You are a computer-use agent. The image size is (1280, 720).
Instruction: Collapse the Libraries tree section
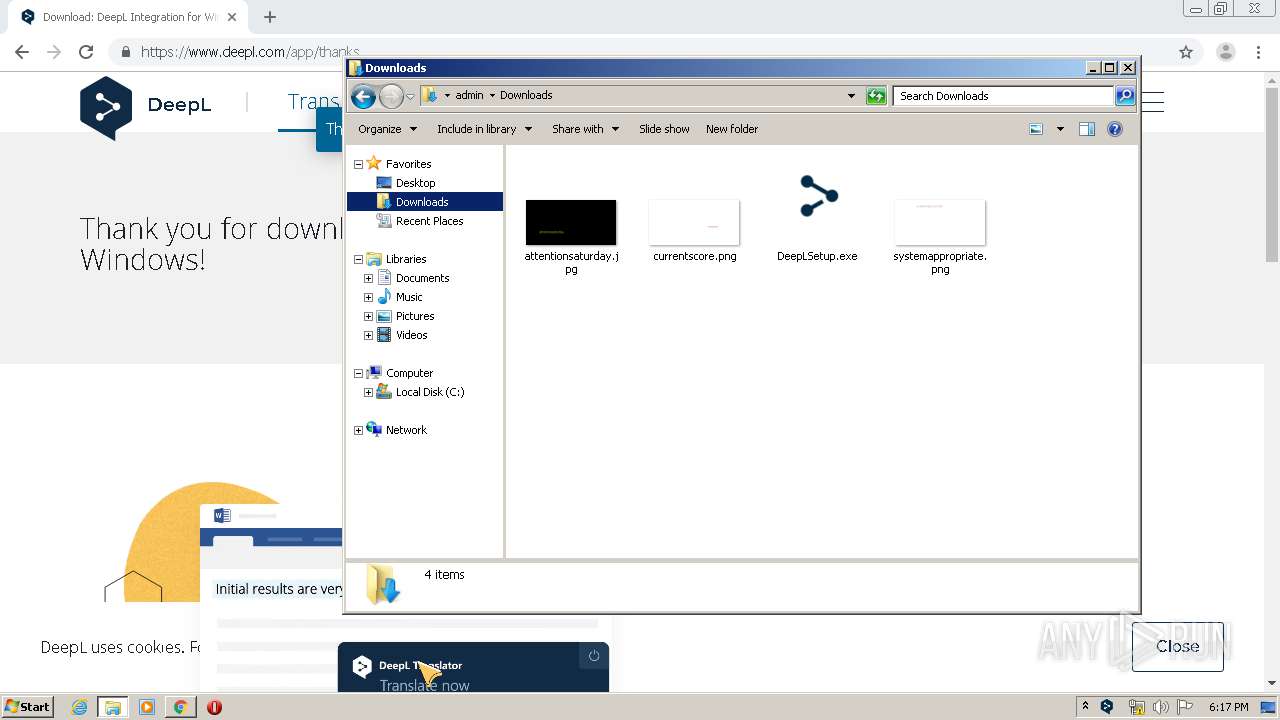(x=358, y=259)
